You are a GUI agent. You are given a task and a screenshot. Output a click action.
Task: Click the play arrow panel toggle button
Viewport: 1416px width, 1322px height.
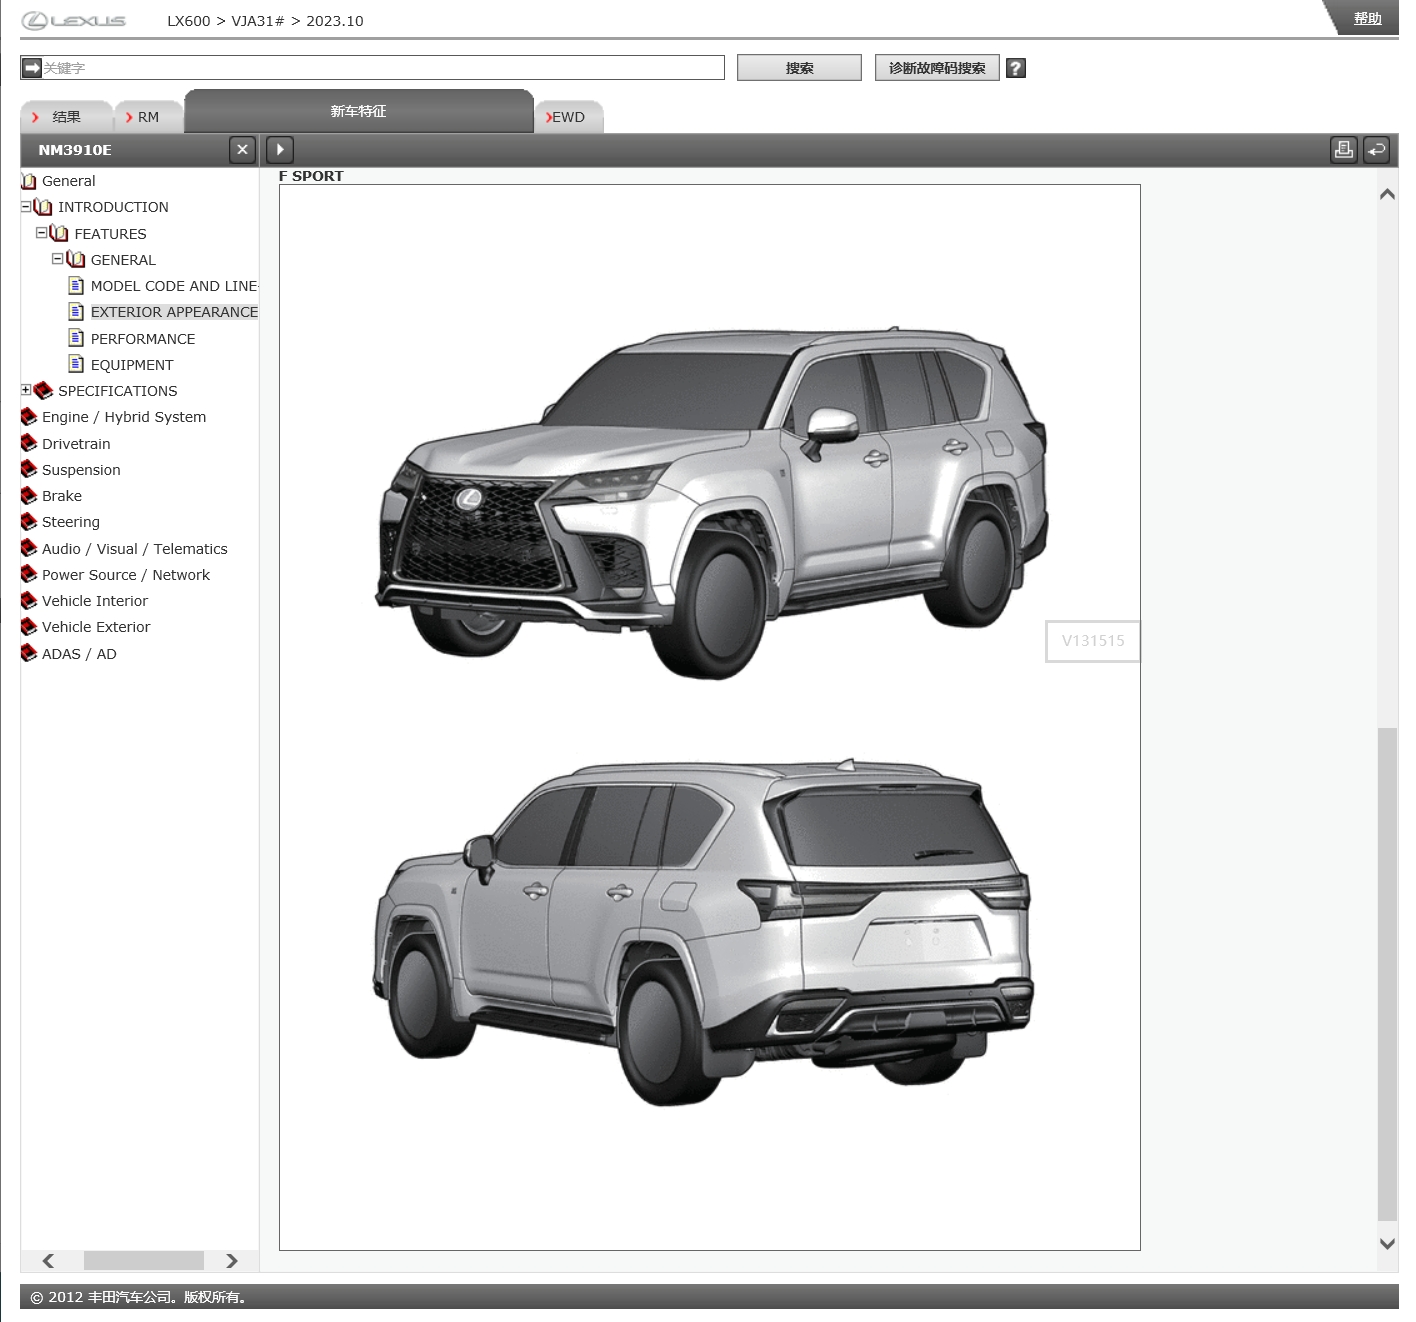[x=280, y=150]
